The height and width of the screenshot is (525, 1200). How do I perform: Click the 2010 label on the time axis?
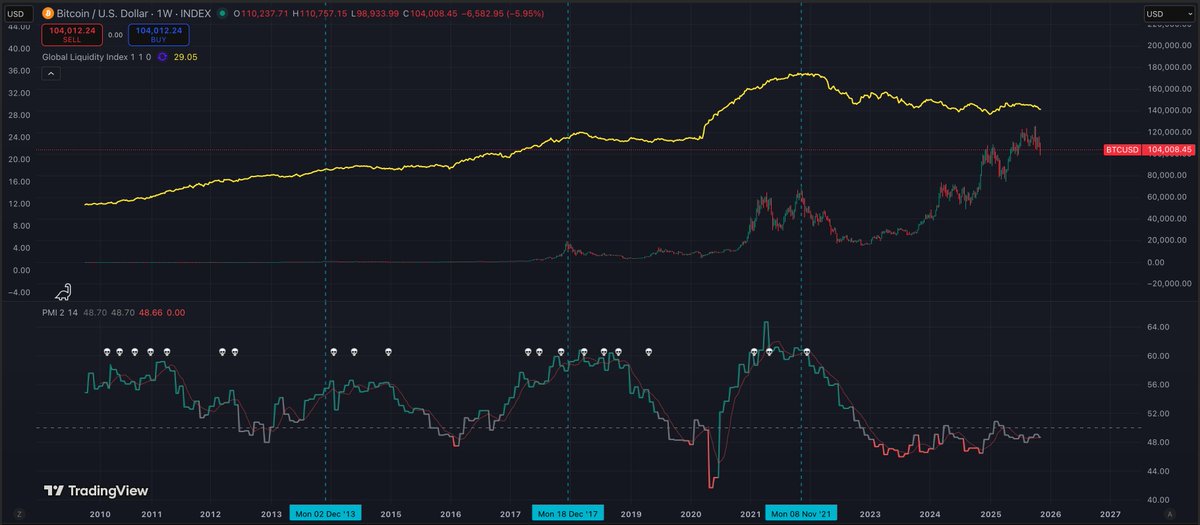point(99,513)
